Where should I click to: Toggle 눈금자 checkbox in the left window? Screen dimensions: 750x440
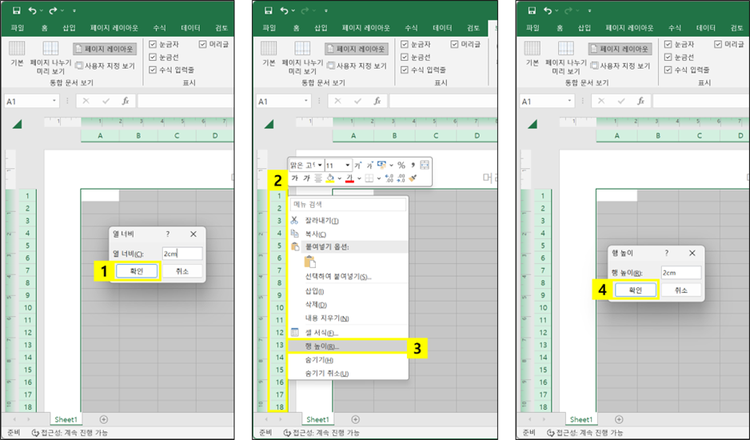[x=153, y=44]
